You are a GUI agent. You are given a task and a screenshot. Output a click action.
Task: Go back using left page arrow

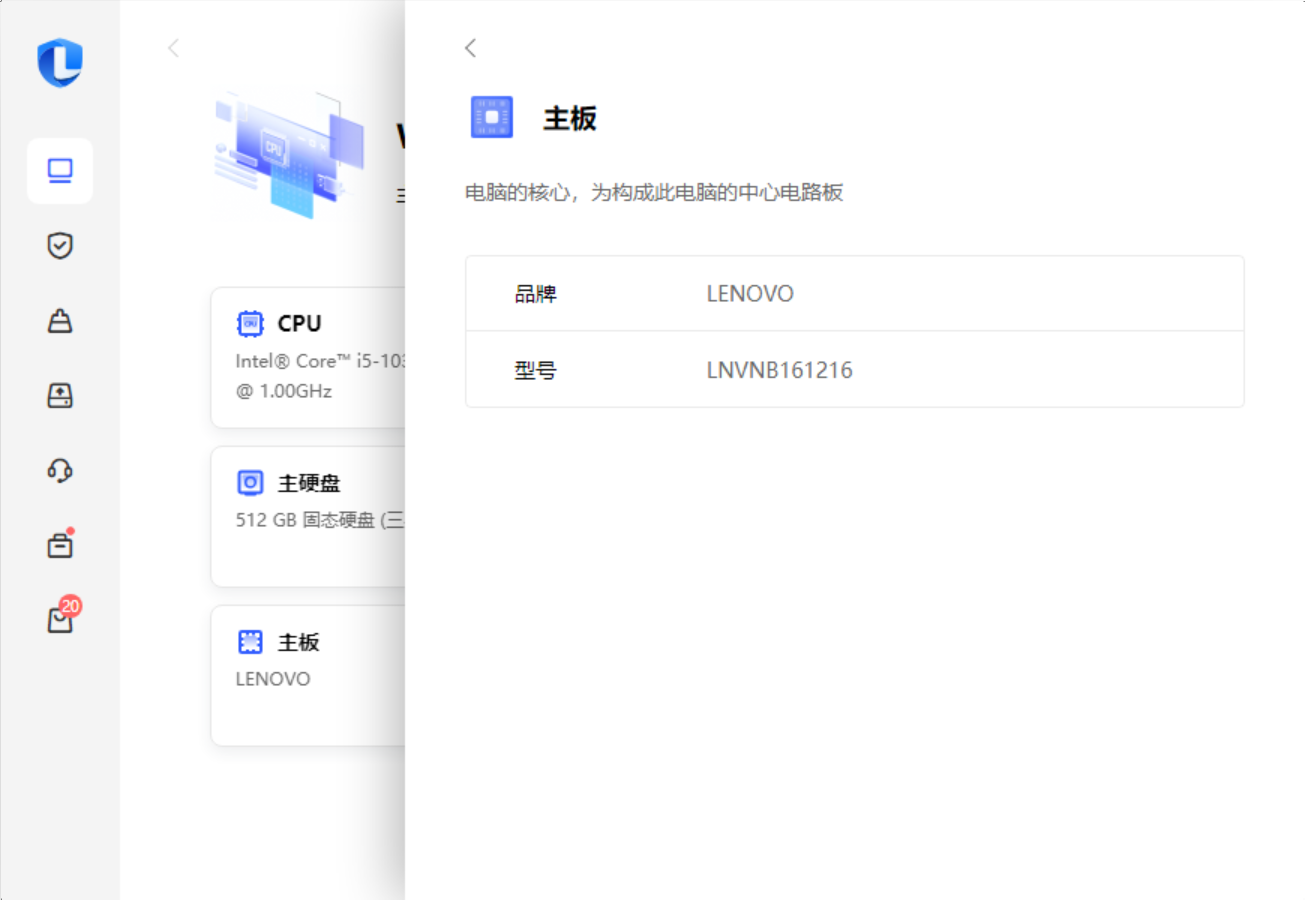(x=174, y=48)
